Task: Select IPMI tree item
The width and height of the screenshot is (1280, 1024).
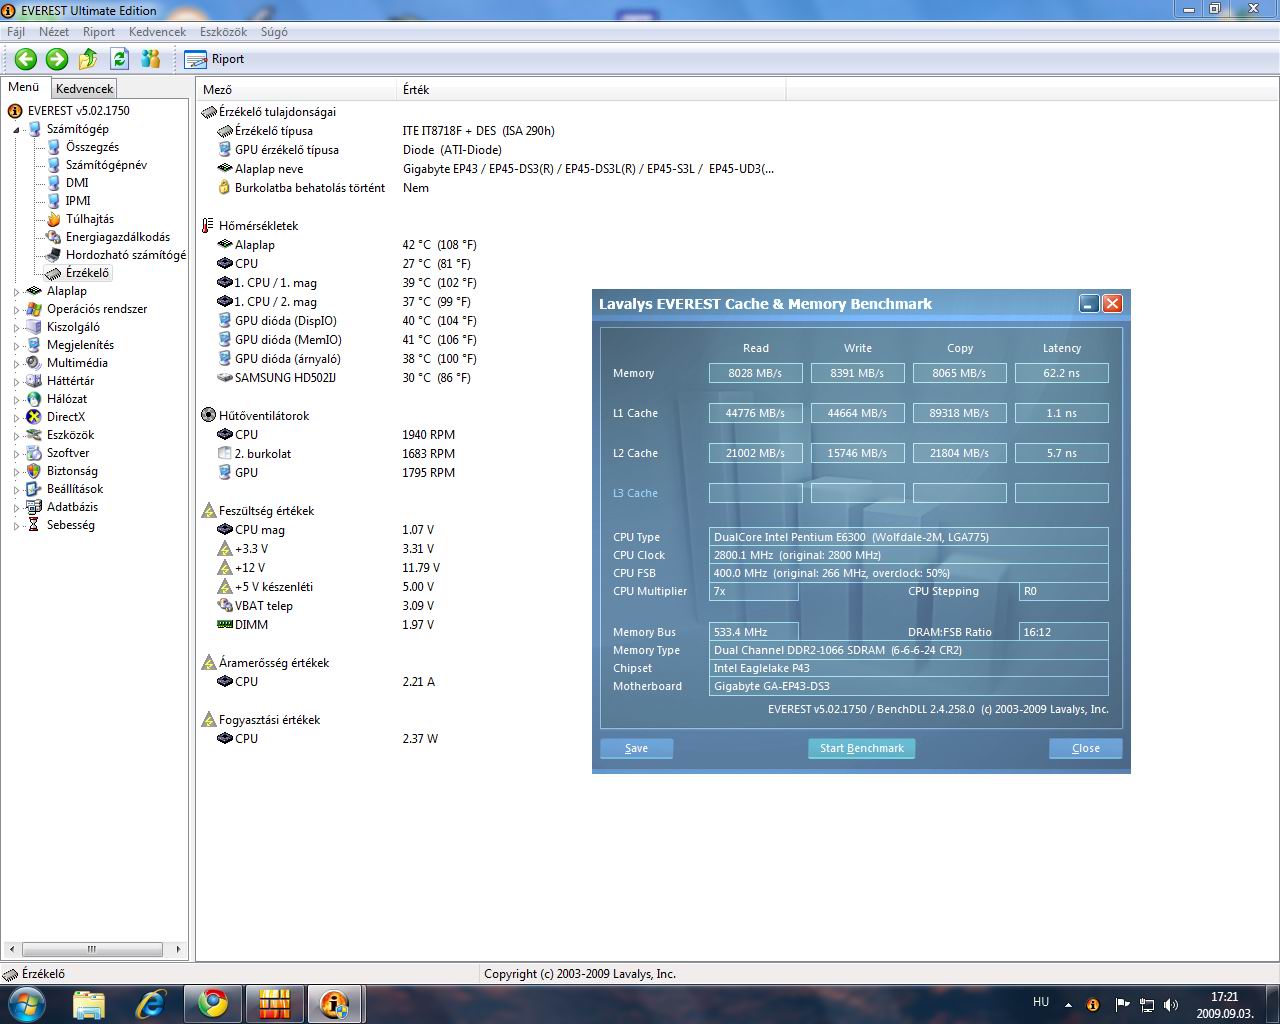Action: 78,201
